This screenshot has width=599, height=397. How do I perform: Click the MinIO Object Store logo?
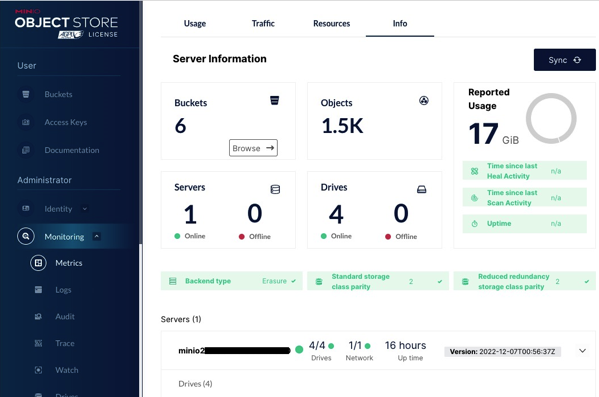(x=66, y=24)
